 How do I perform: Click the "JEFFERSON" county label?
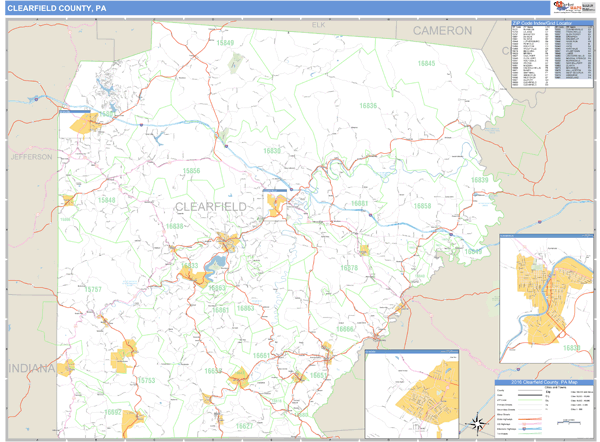point(31,157)
